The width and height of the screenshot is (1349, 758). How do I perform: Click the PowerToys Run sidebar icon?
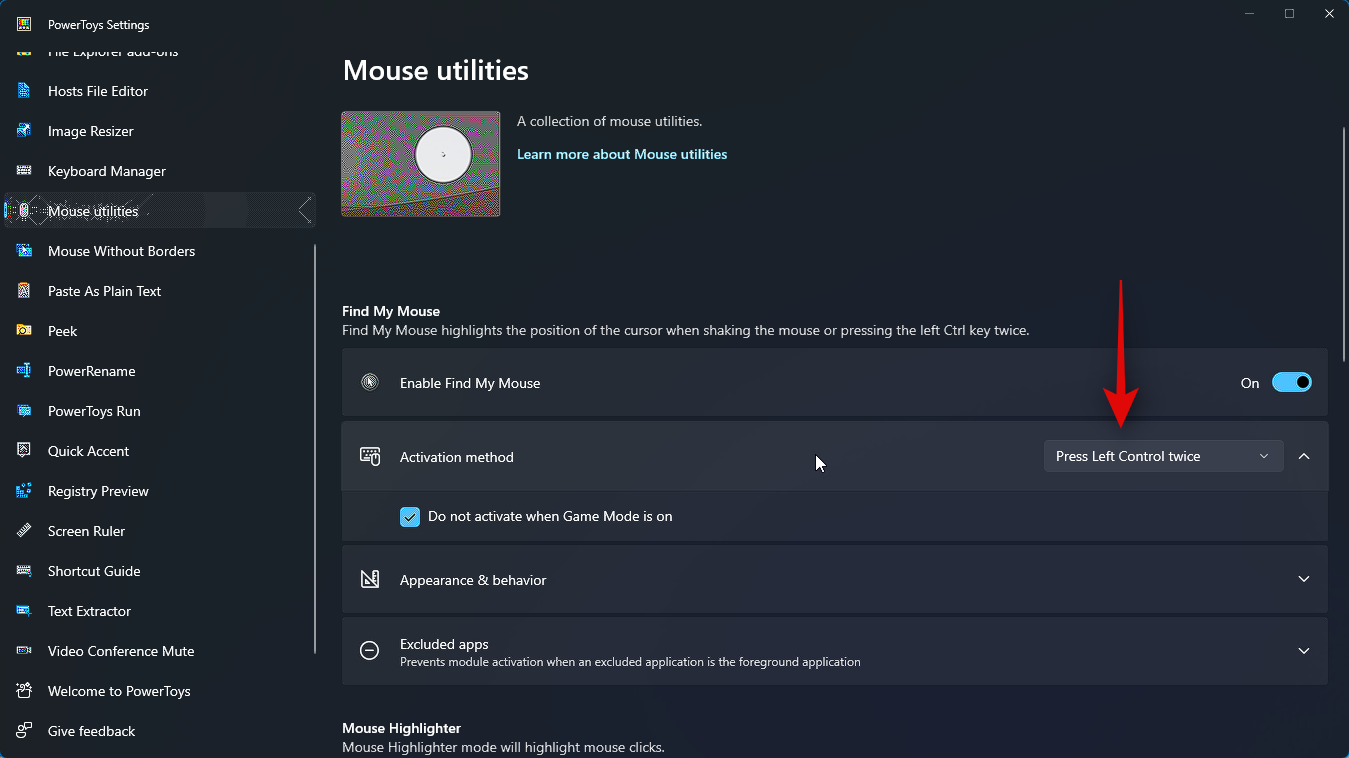click(x=24, y=411)
